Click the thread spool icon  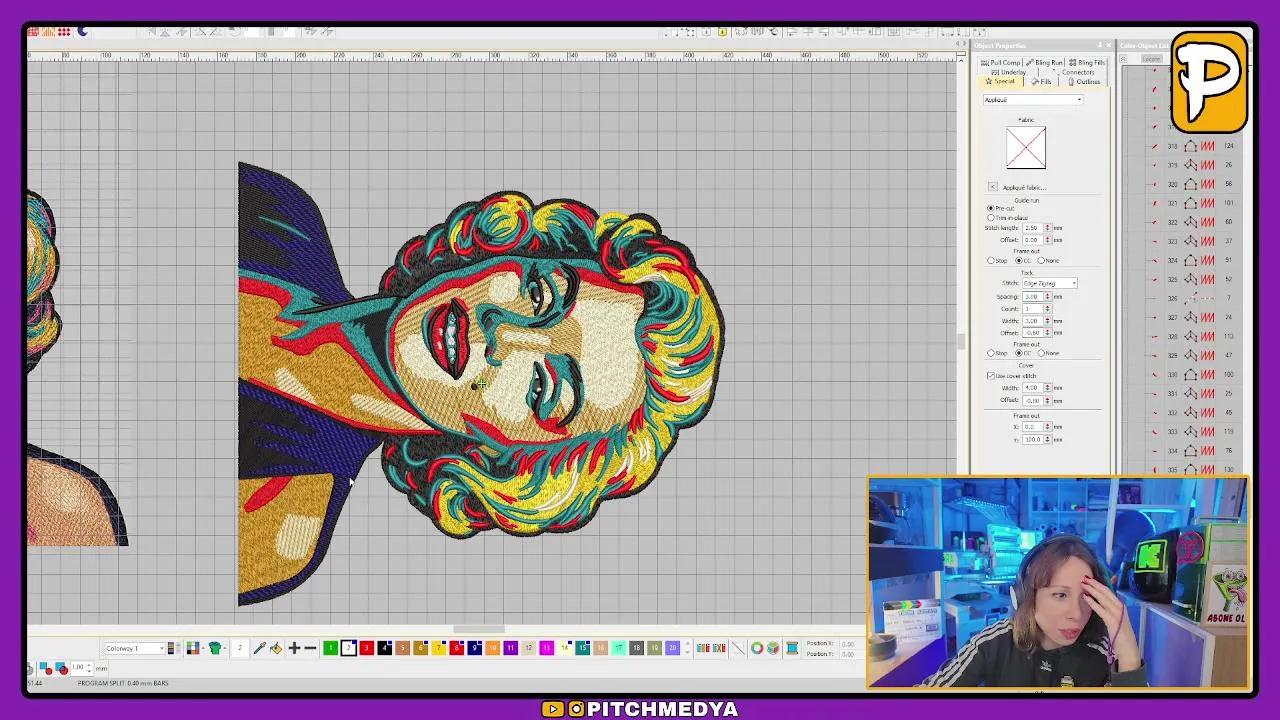click(792, 648)
